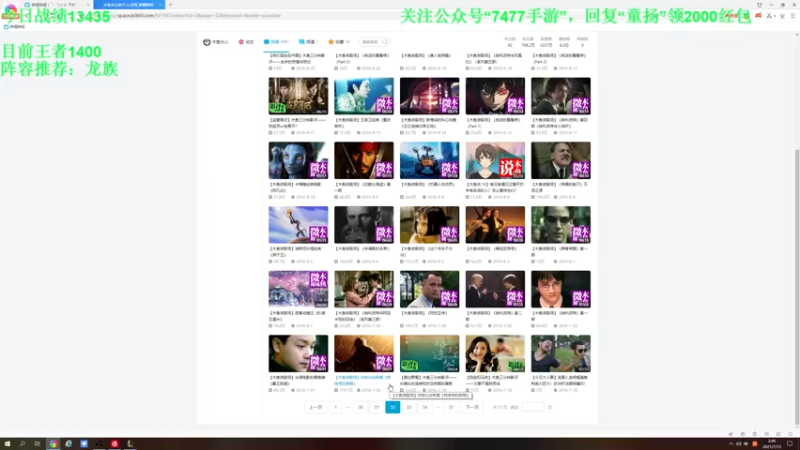Open the smiling woman with long hair thumbnail
The height and width of the screenshot is (450, 800).
[495, 354]
